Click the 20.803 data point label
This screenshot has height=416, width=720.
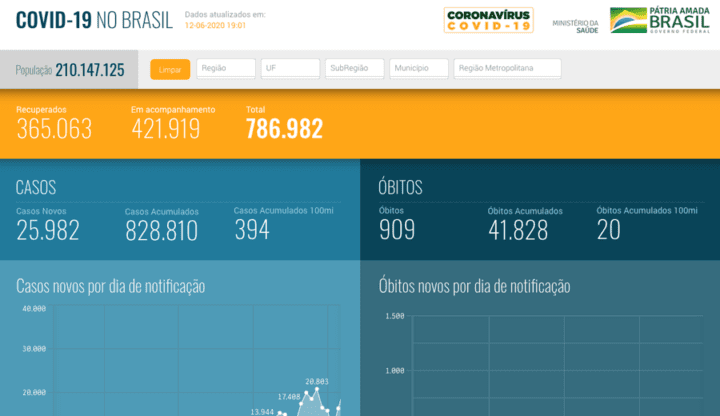tap(317, 382)
